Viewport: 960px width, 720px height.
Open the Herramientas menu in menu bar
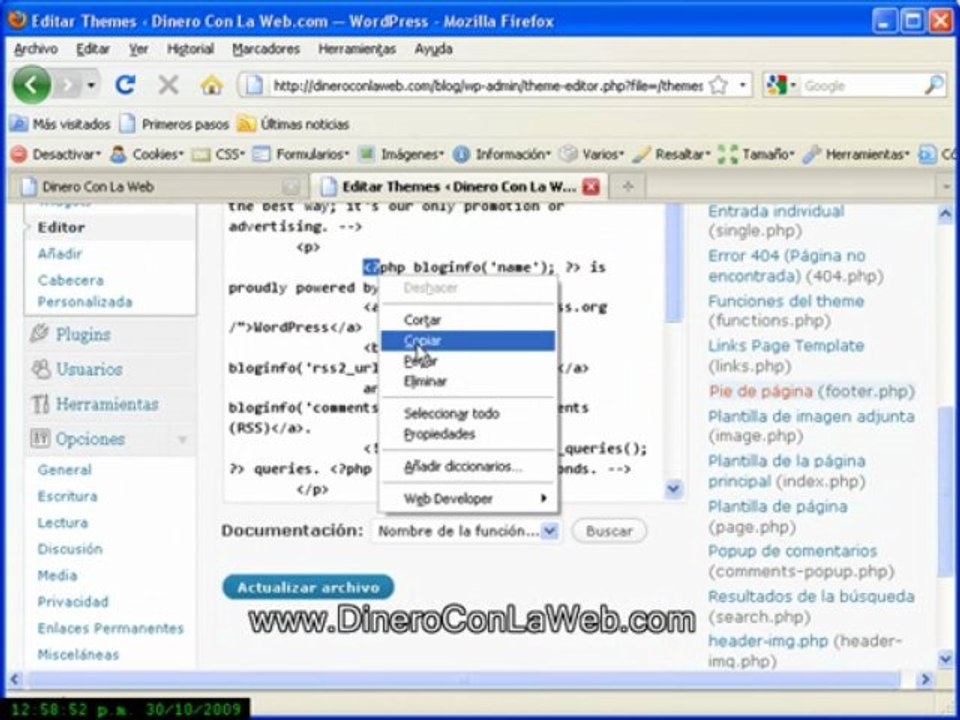coord(357,49)
